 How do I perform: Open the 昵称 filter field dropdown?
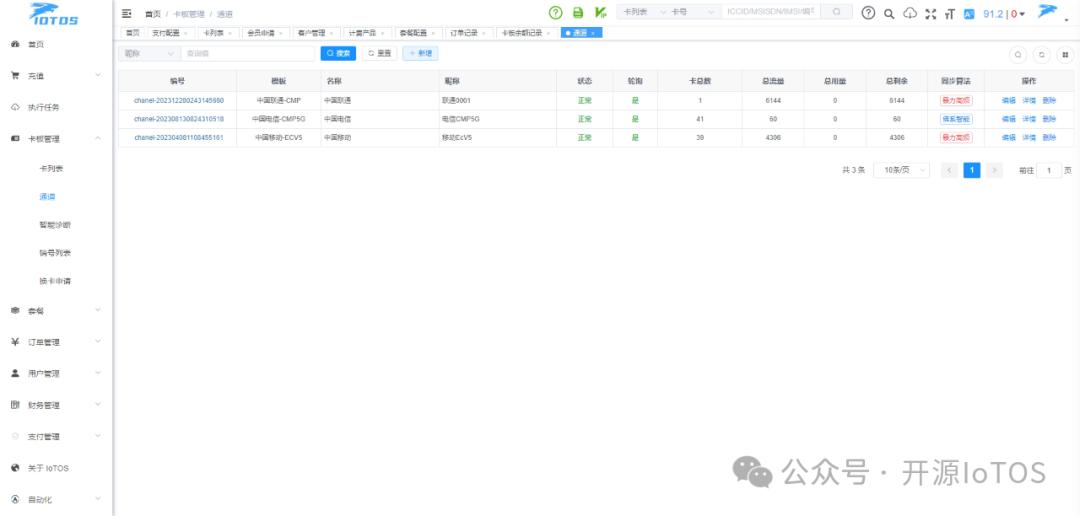tap(149, 54)
